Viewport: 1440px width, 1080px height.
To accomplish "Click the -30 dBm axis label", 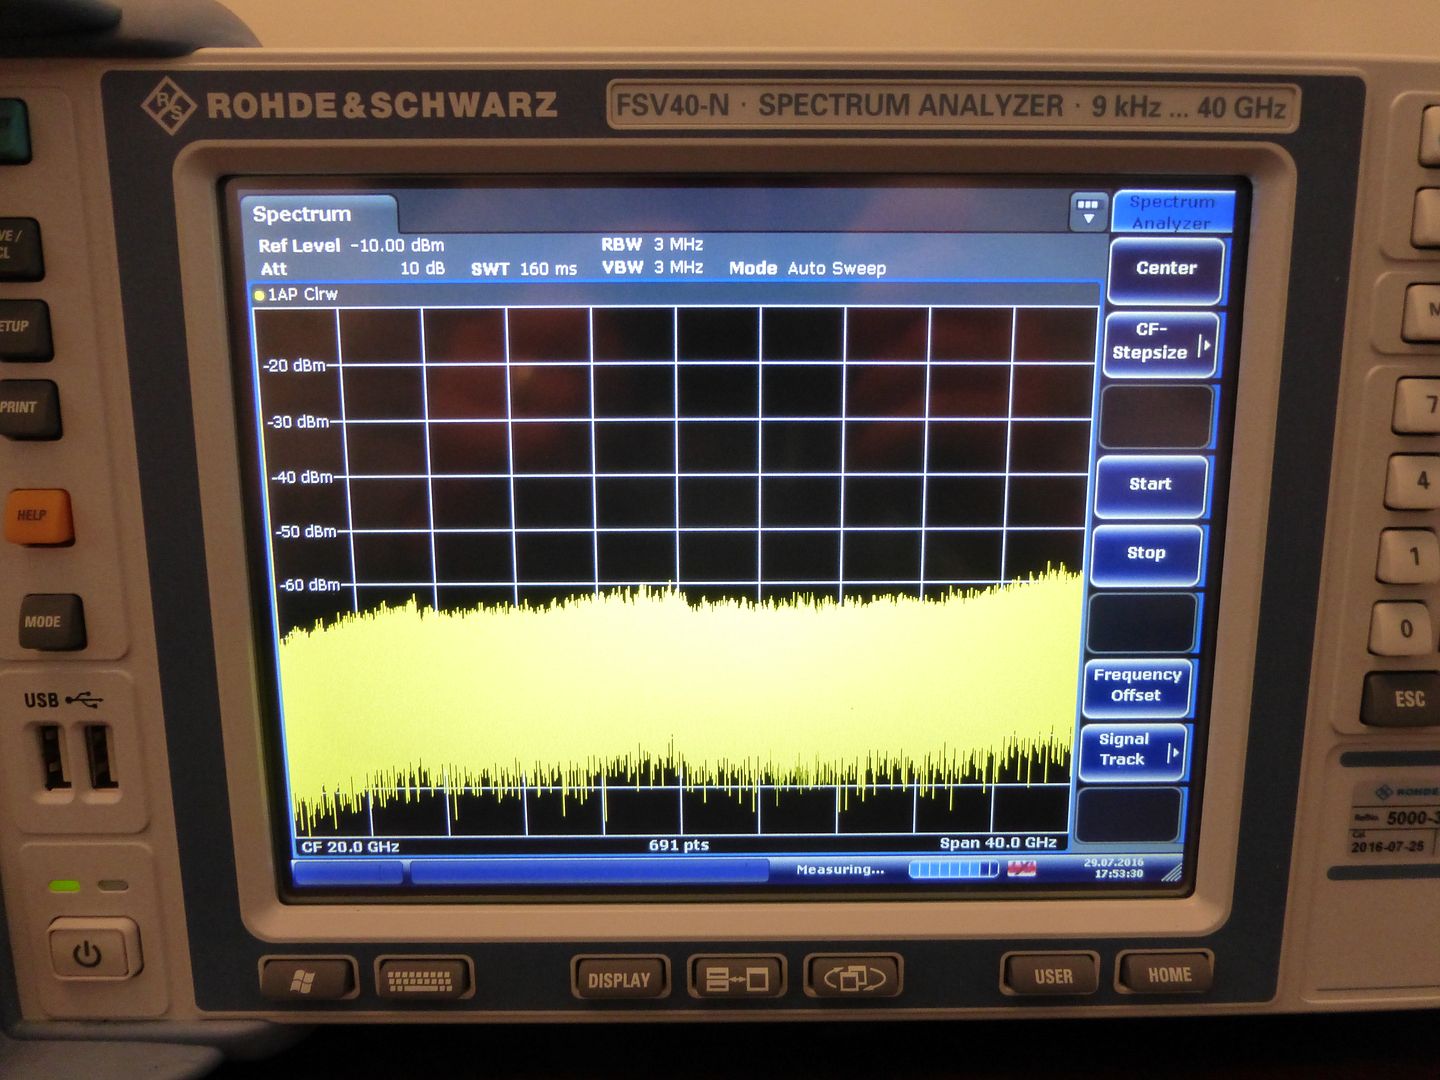I will (298, 422).
